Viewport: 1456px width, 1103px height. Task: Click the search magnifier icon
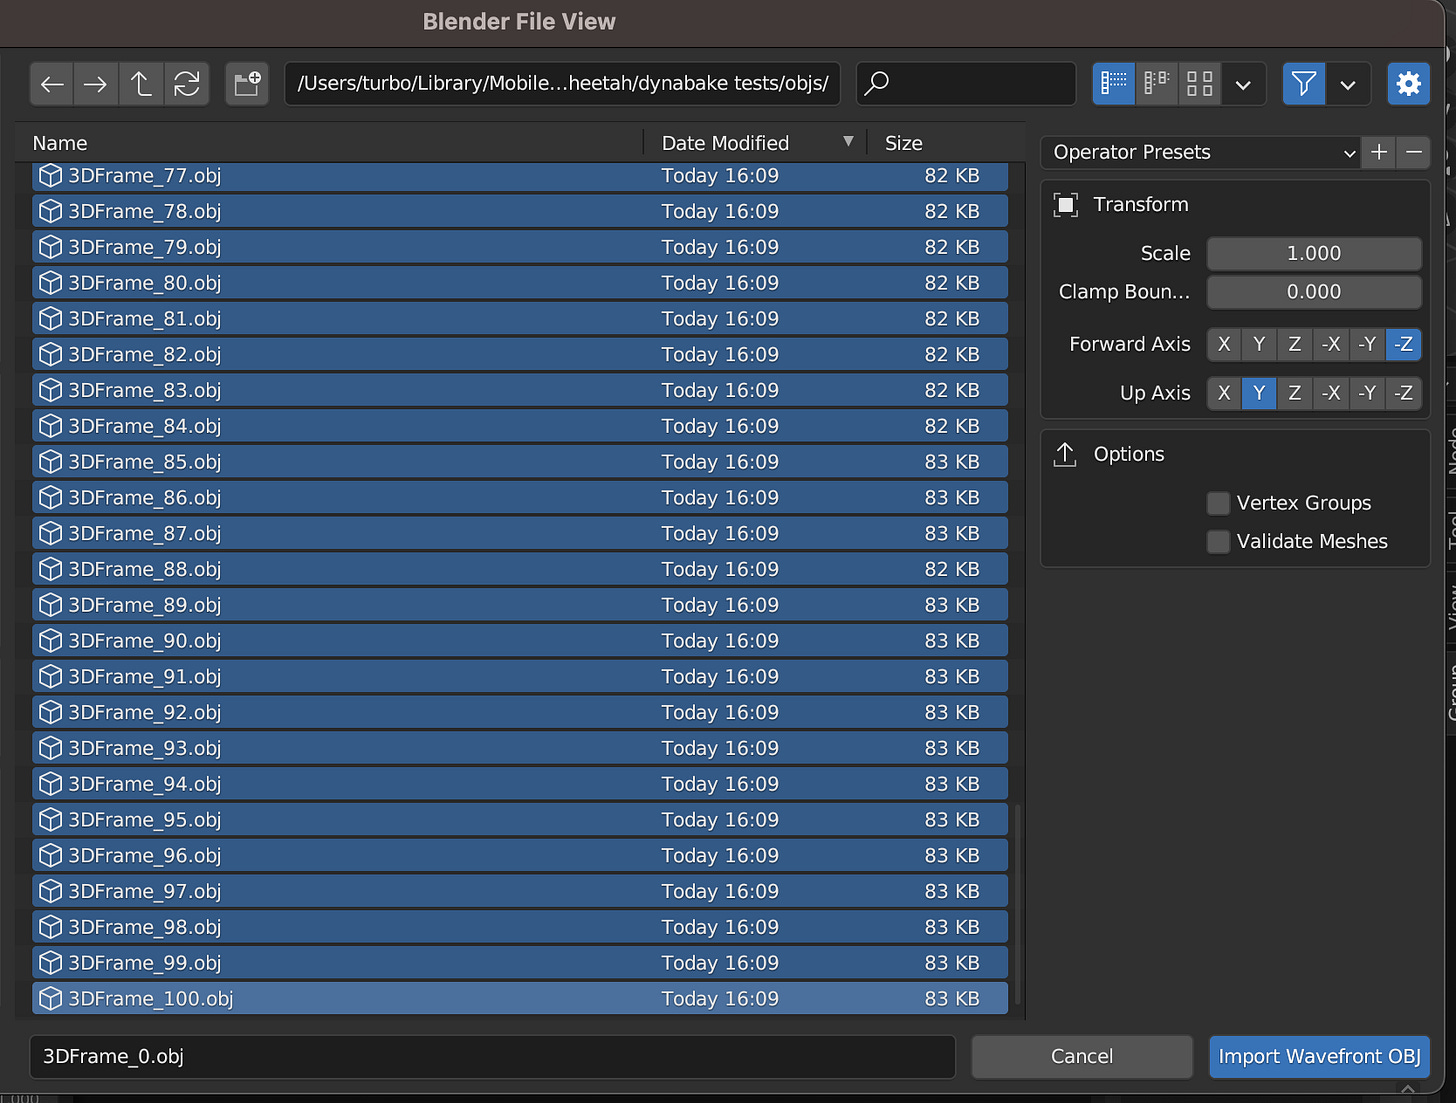[x=877, y=83]
